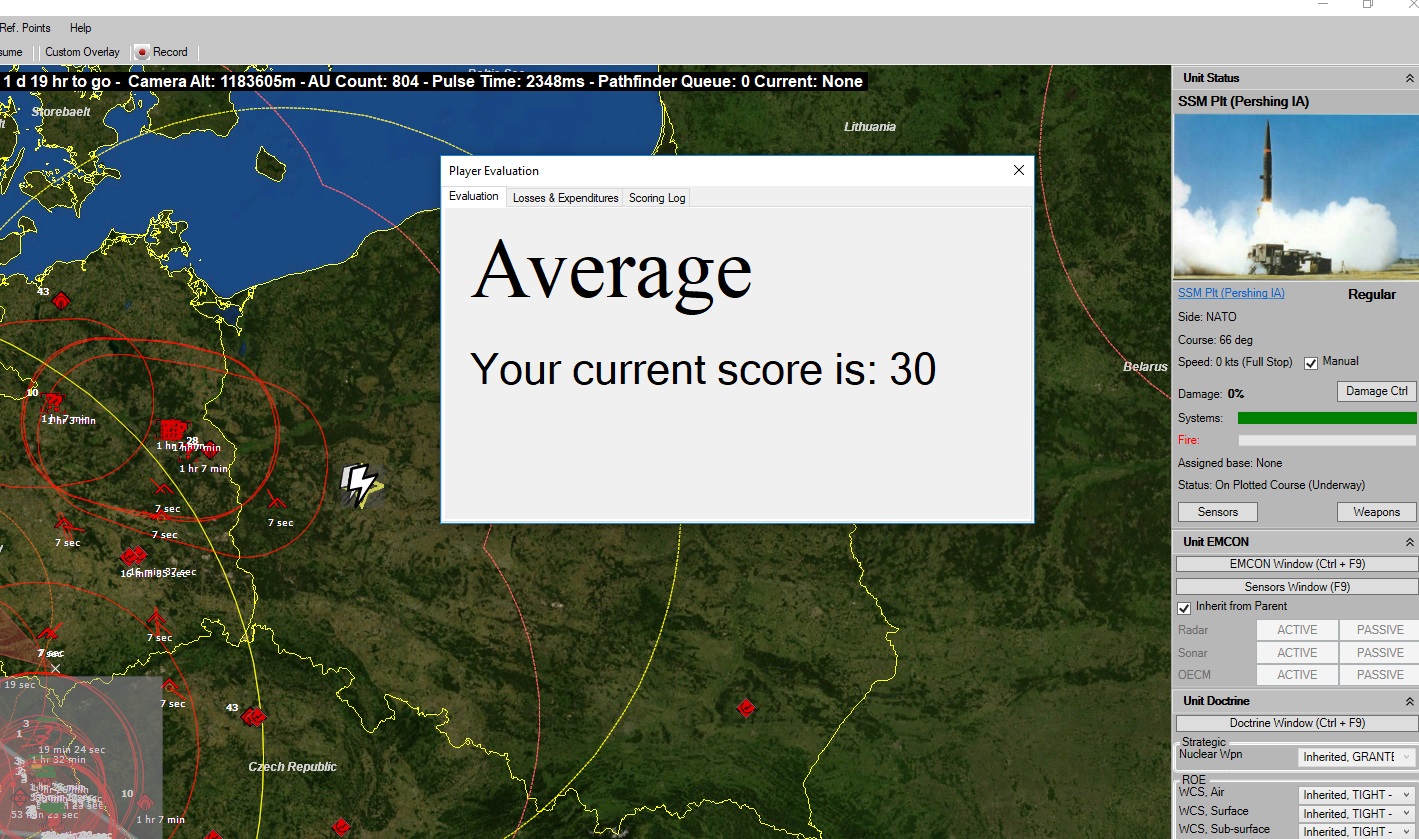Select the red grid-patterned unit cluster labeled 28
1419x839 pixels.
pyautogui.click(x=173, y=431)
